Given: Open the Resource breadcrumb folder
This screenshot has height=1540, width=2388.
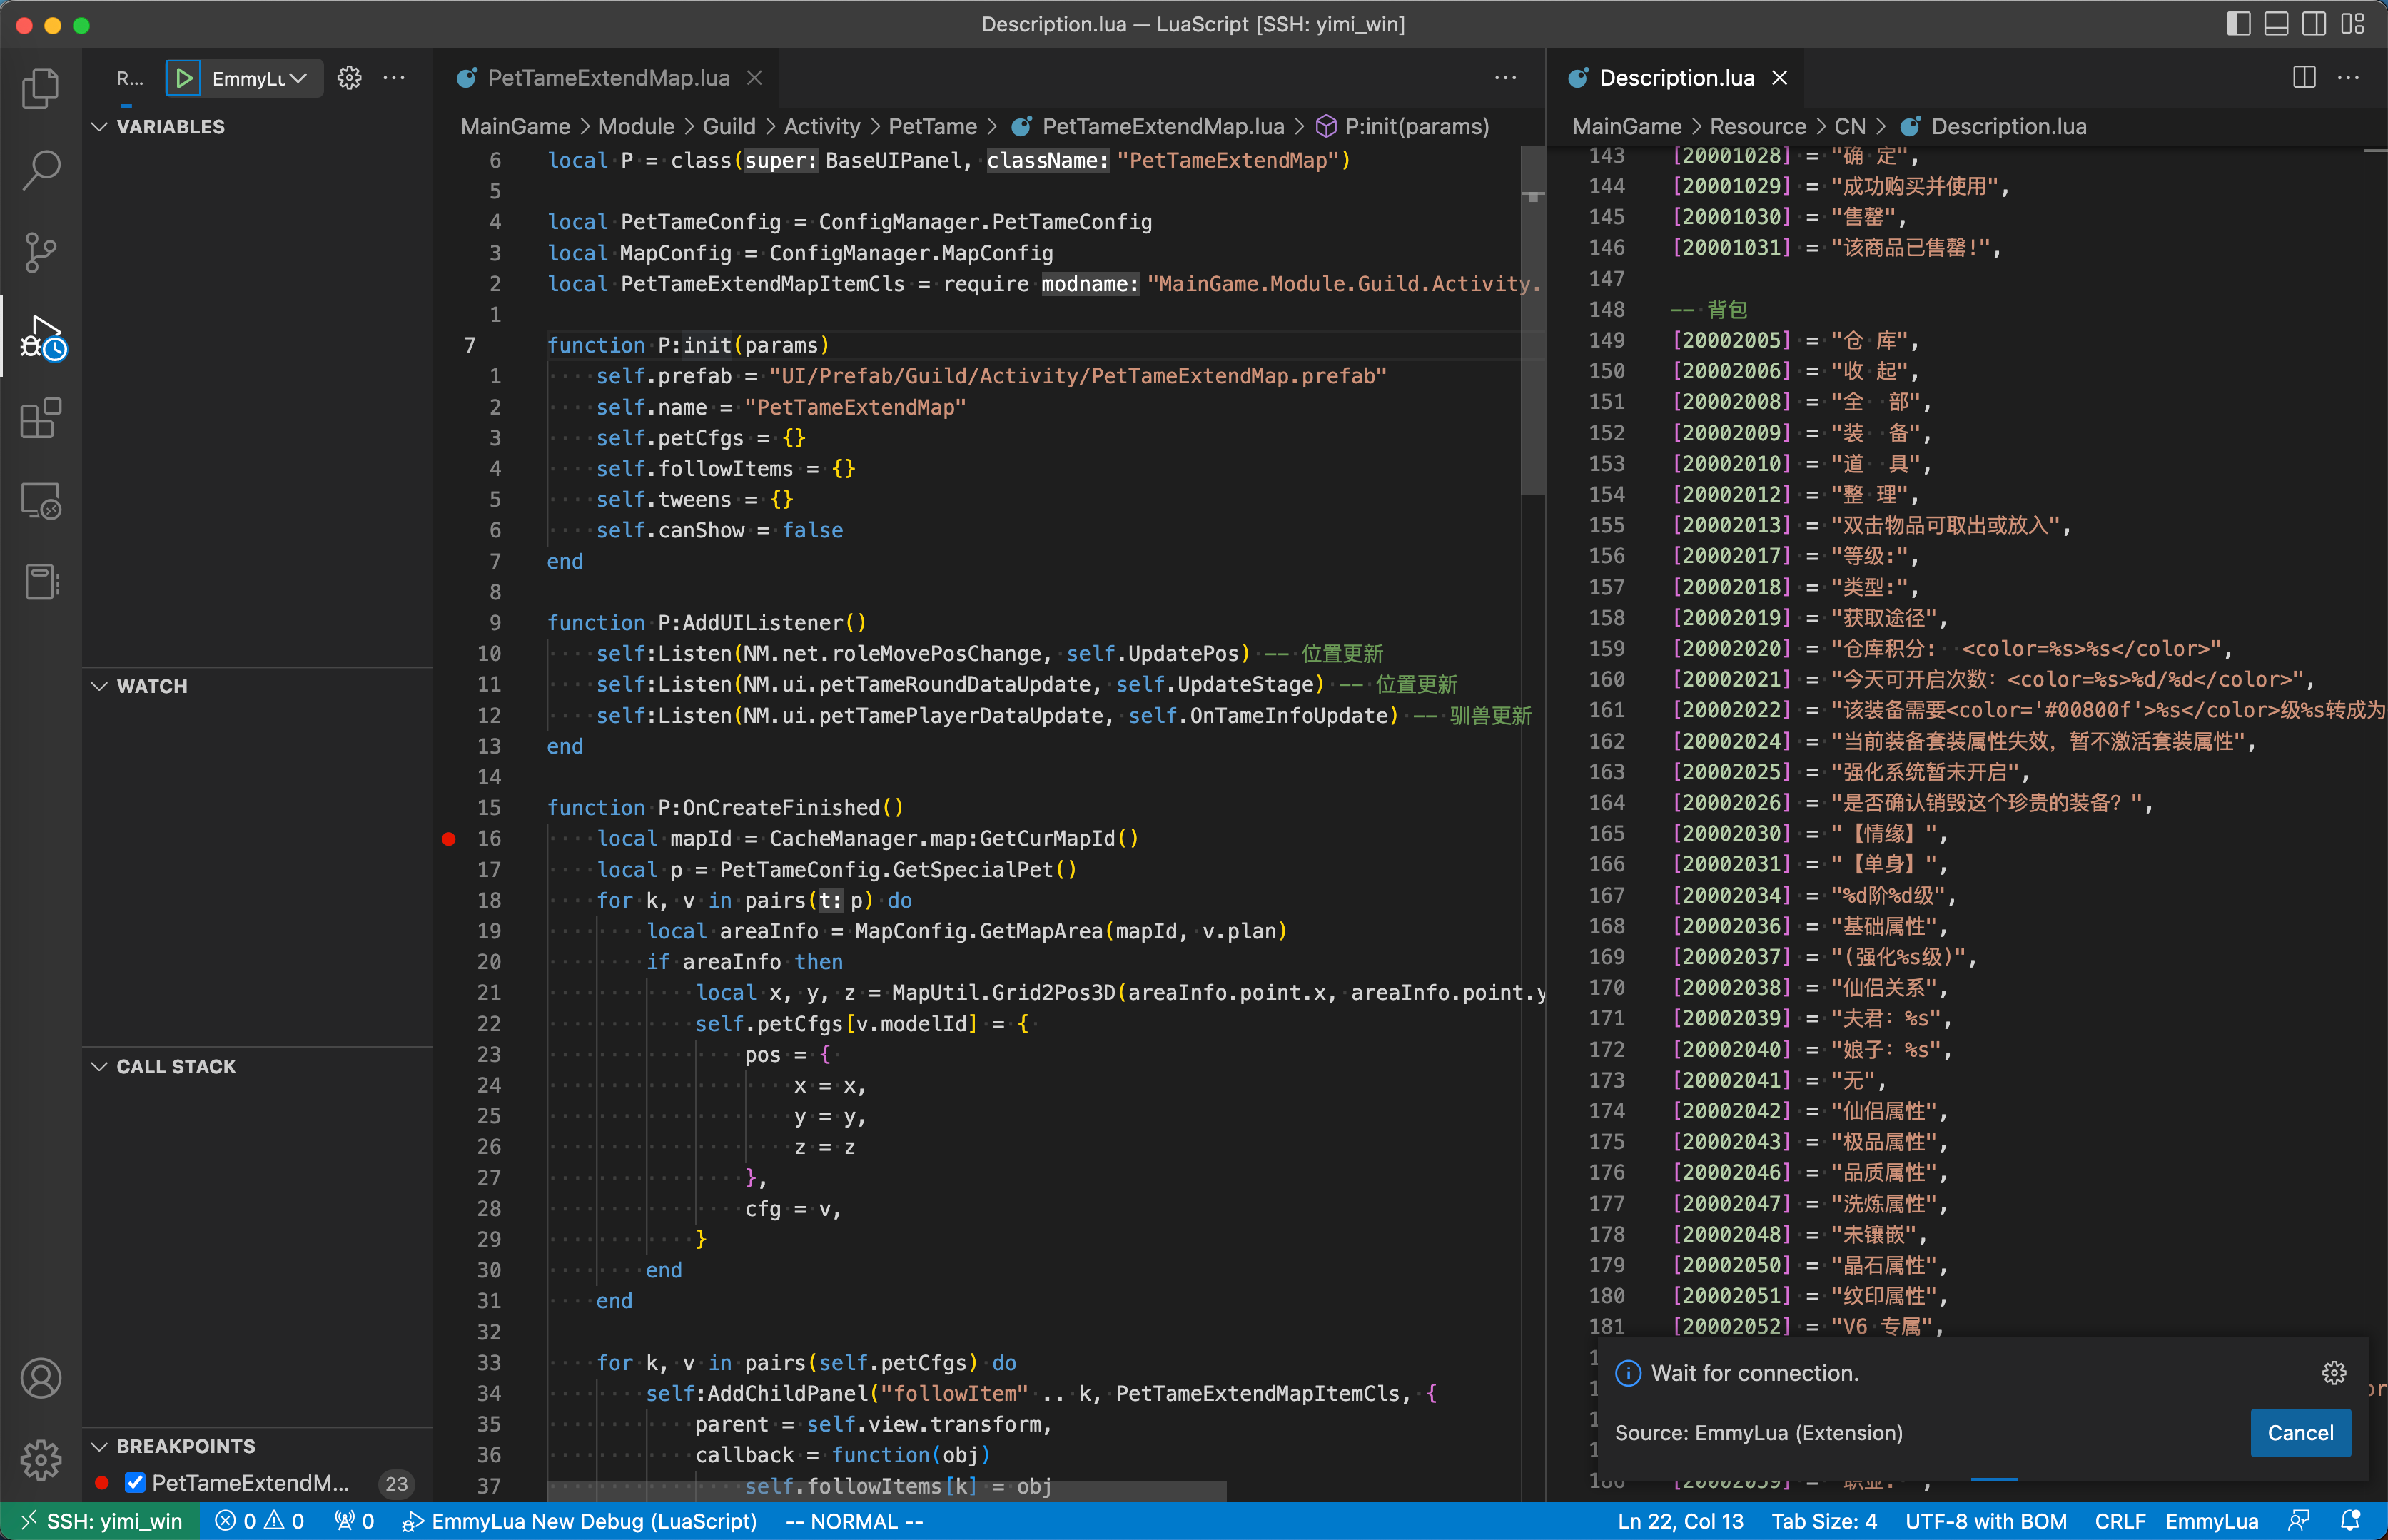Looking at the screenshot, I should coord(1758,127).
